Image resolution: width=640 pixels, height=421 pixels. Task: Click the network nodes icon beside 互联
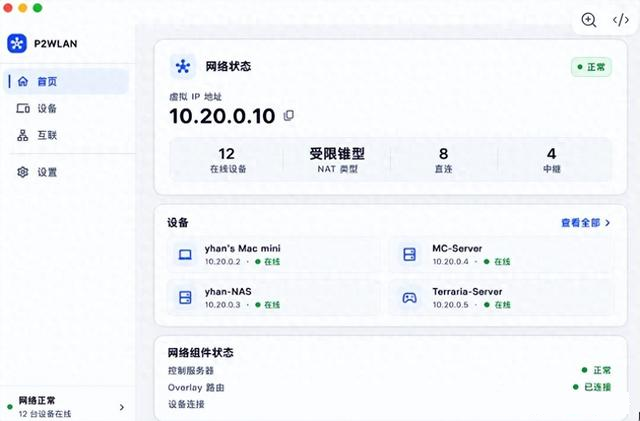23,135
